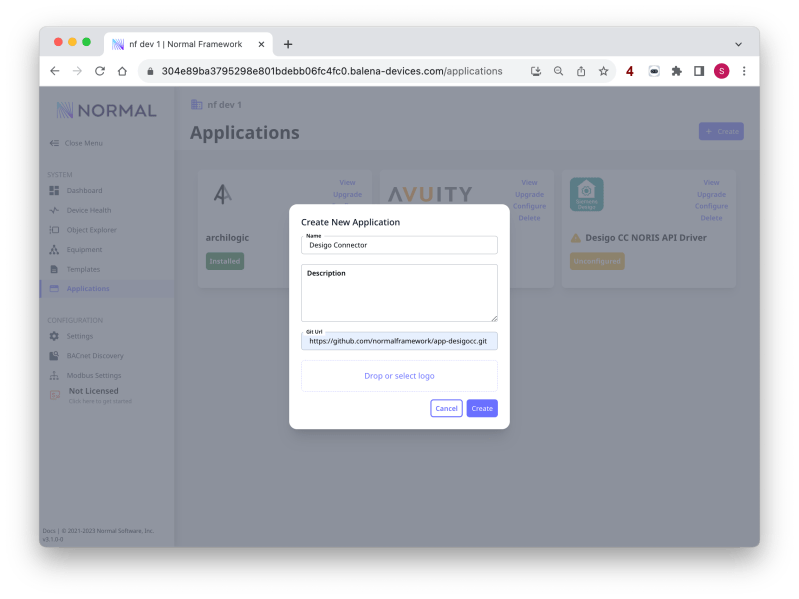This screenshot has height=599, width=799.
Task: Open Object Explorer in the sidebar
Action: [91, 230]
